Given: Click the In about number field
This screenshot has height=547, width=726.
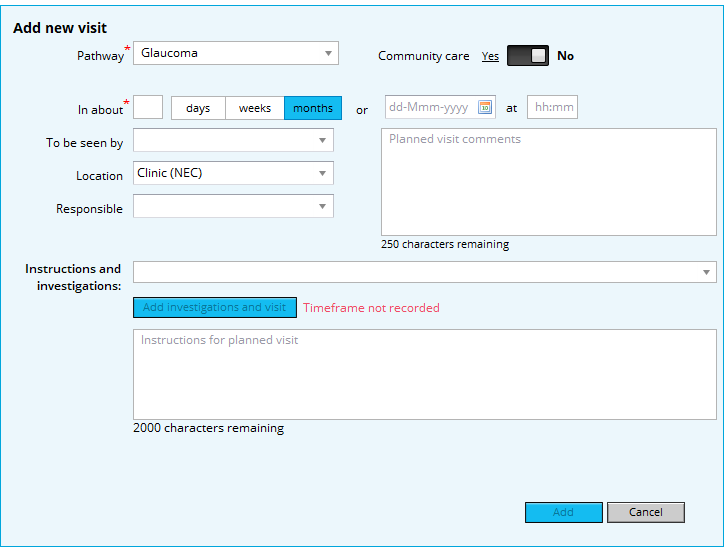Looking at the screenshot, I should click(x=148, y=108).
